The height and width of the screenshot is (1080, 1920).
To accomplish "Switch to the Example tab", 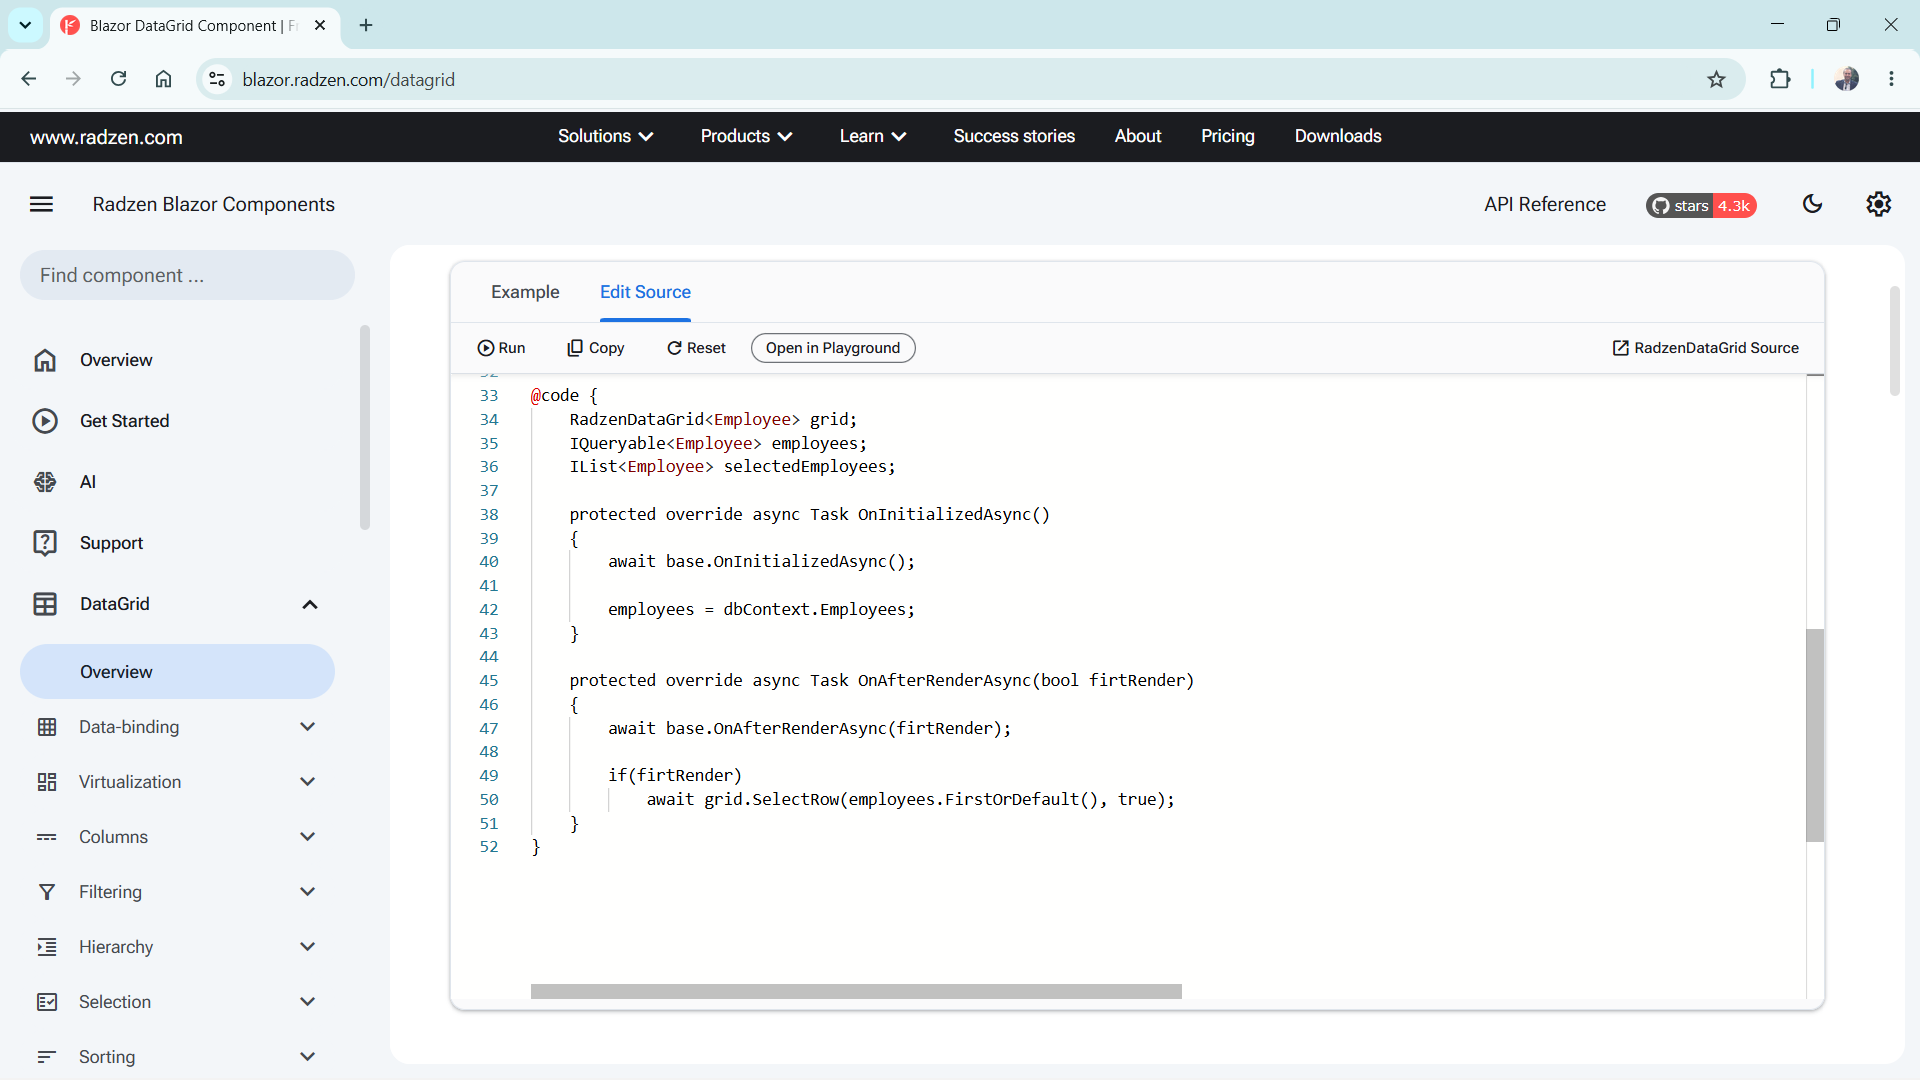I will 525,292.
